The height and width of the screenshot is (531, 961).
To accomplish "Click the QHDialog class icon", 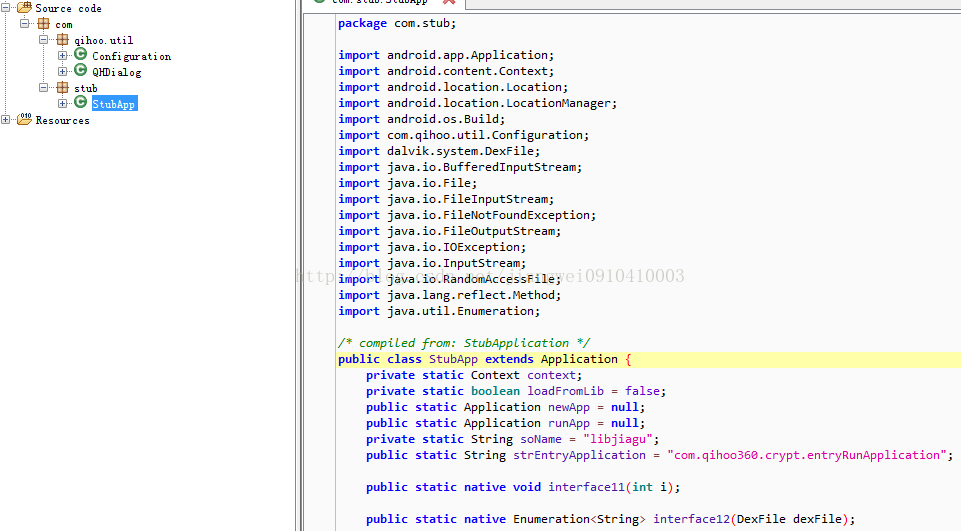I will [x=80, y=71].
